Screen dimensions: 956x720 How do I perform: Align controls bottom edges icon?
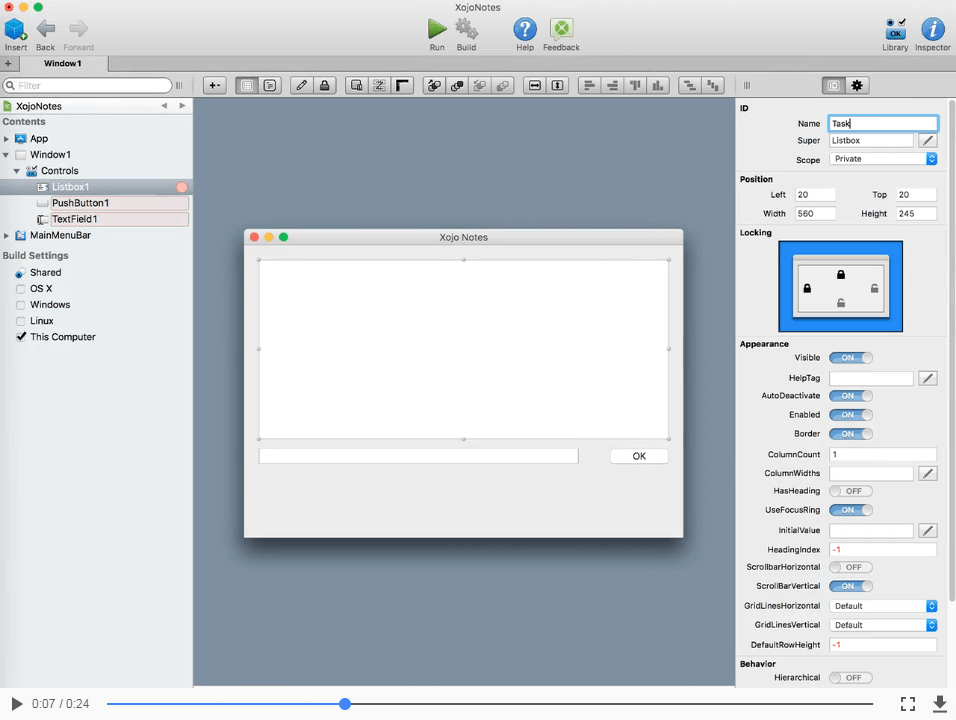[658, 85]
